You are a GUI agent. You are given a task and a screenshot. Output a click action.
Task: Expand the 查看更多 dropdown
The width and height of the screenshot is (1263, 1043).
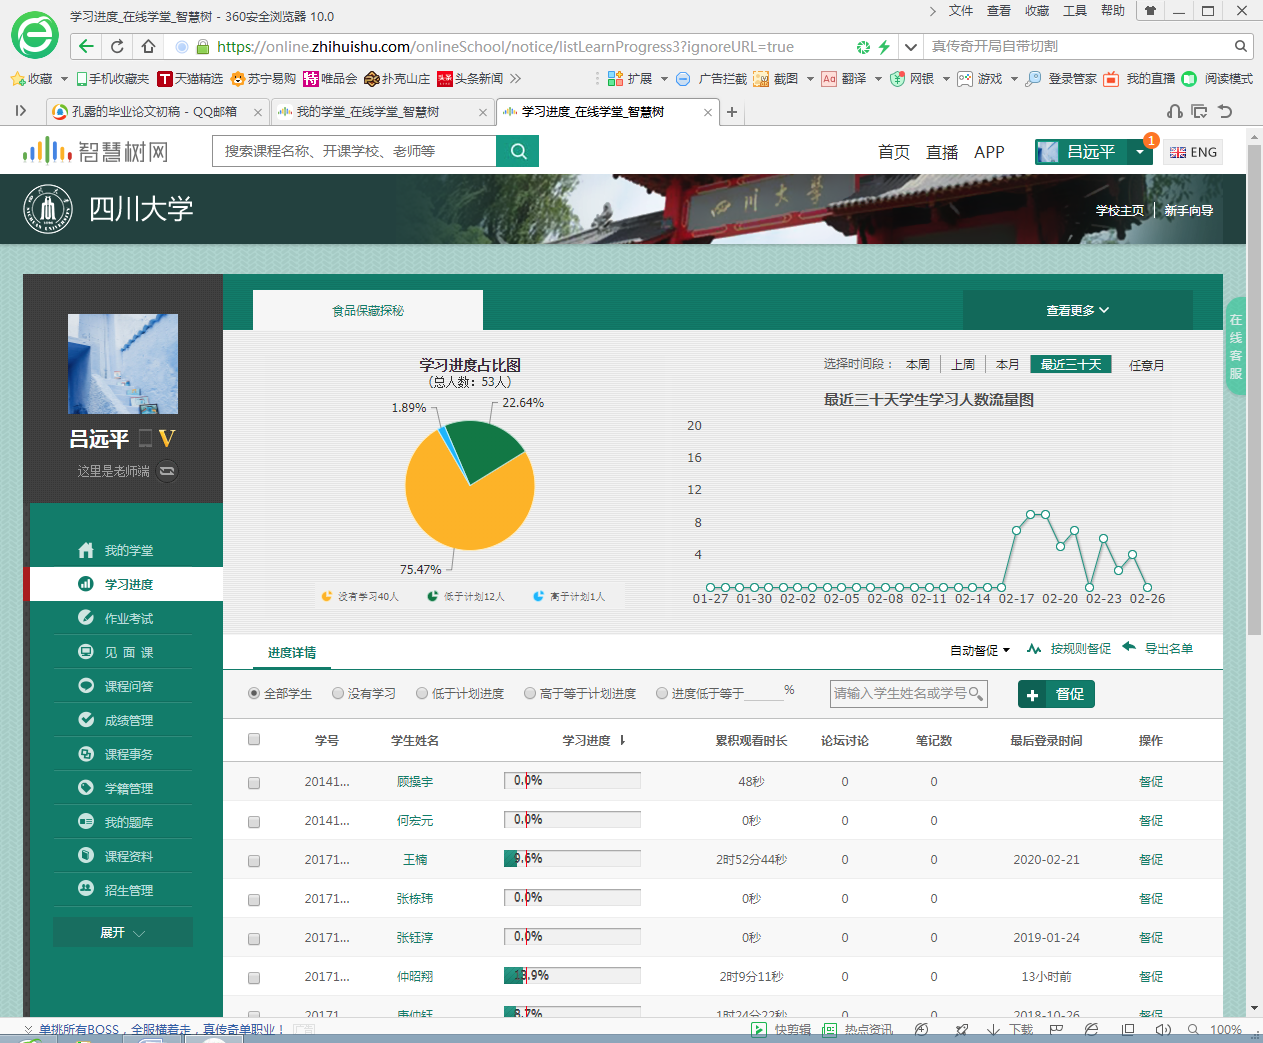click(1077, 310)
